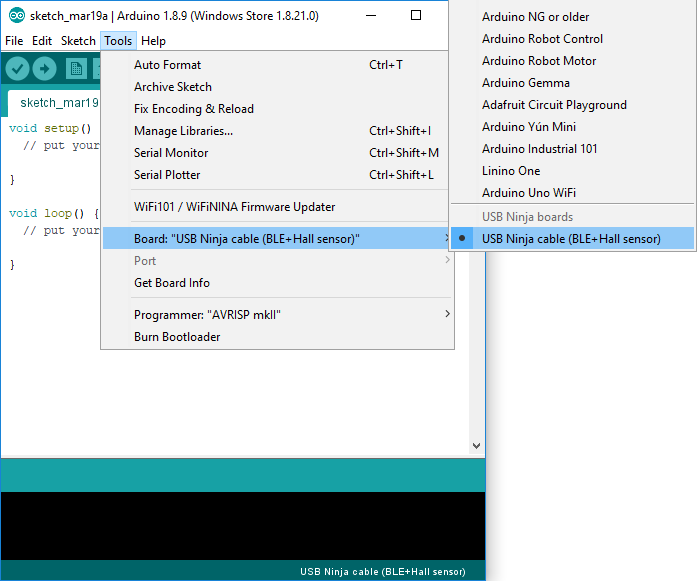Open the File menu
This screenshot has height=581, width=697.
click(x=14, y=41)
